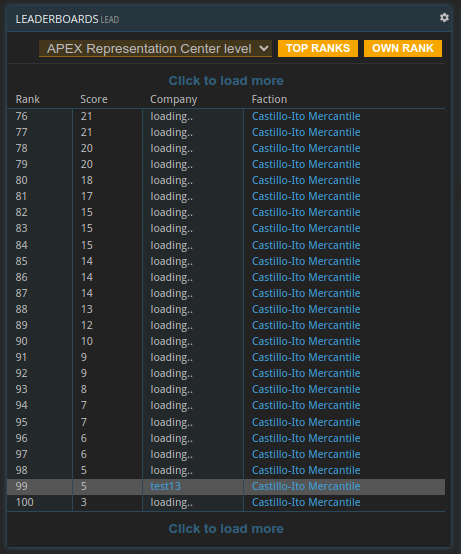Click the bottom 'Click to load more' link
The height and width of the screenshot is (554, 461).
coord(226,529)
